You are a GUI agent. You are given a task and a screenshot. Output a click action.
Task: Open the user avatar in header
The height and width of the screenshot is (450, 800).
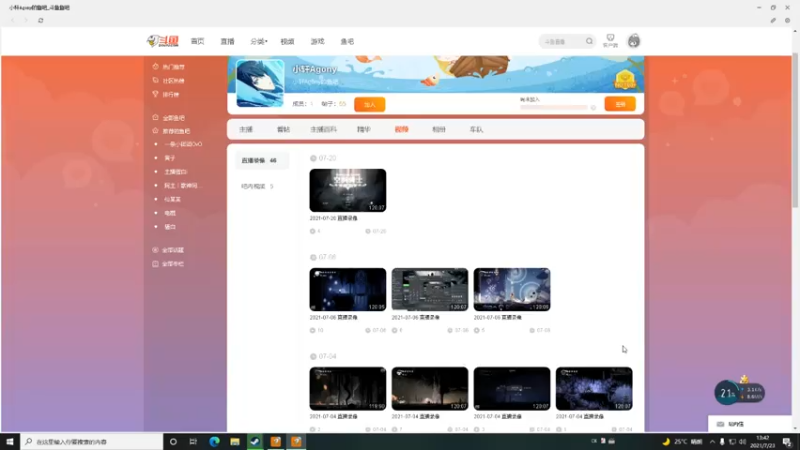pos(634,41)
